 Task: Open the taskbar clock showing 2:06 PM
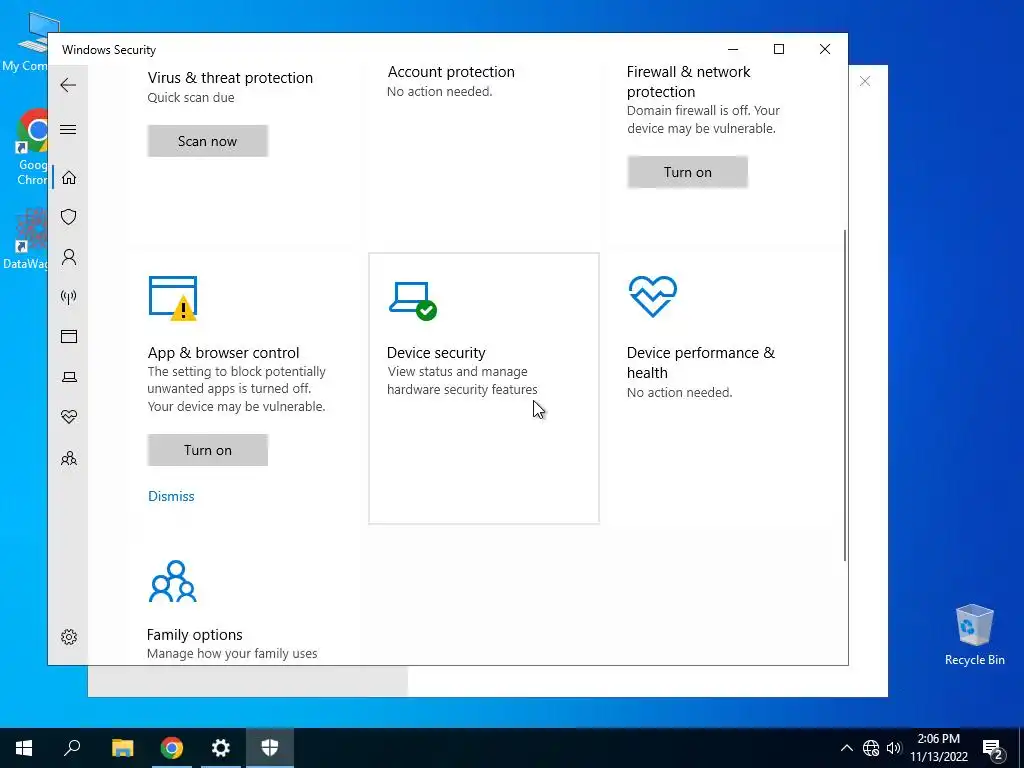[938, 748]
